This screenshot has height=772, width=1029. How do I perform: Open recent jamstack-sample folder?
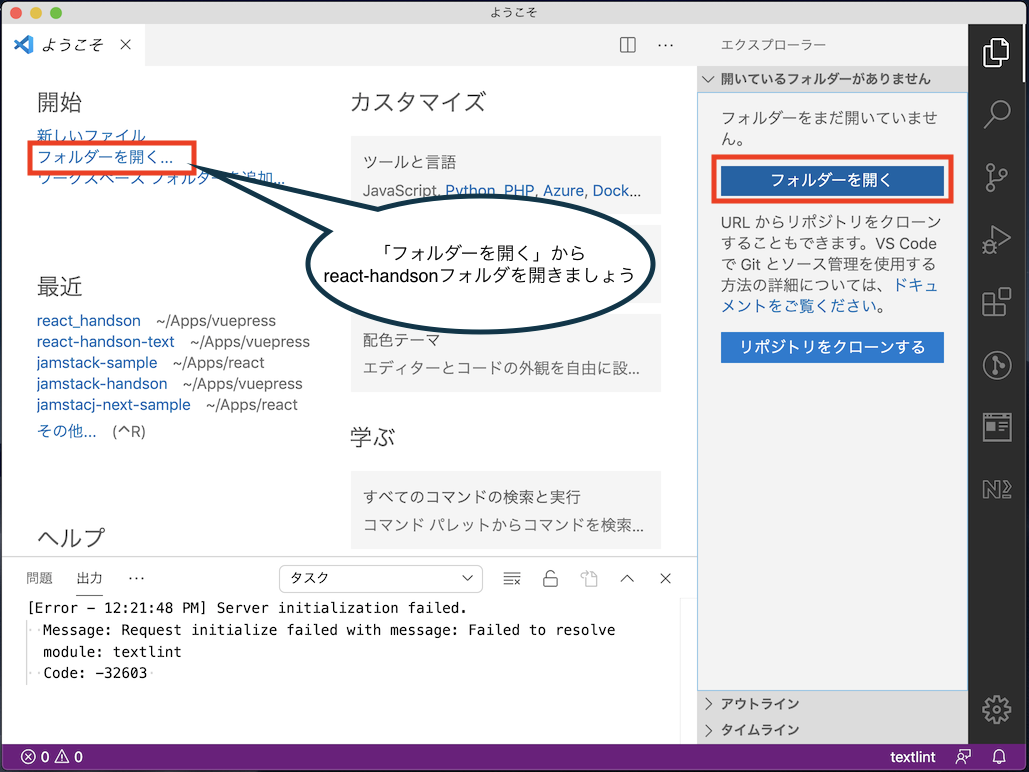coord(97,362)
